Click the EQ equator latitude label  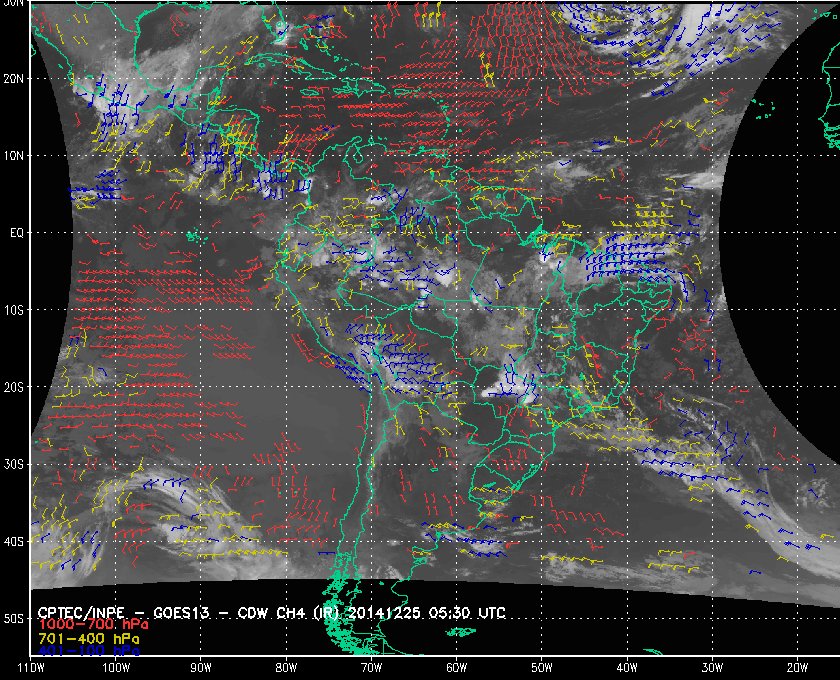(16, 232)
